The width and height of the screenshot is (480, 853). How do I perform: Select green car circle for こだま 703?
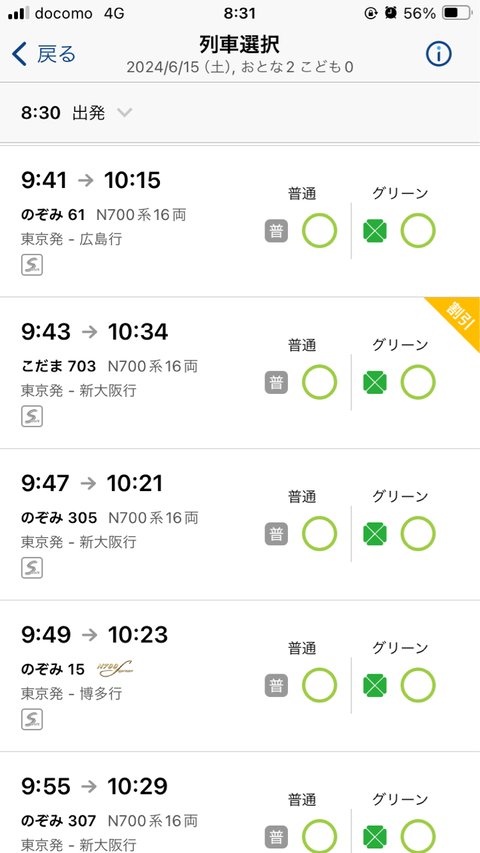(418, 382)
